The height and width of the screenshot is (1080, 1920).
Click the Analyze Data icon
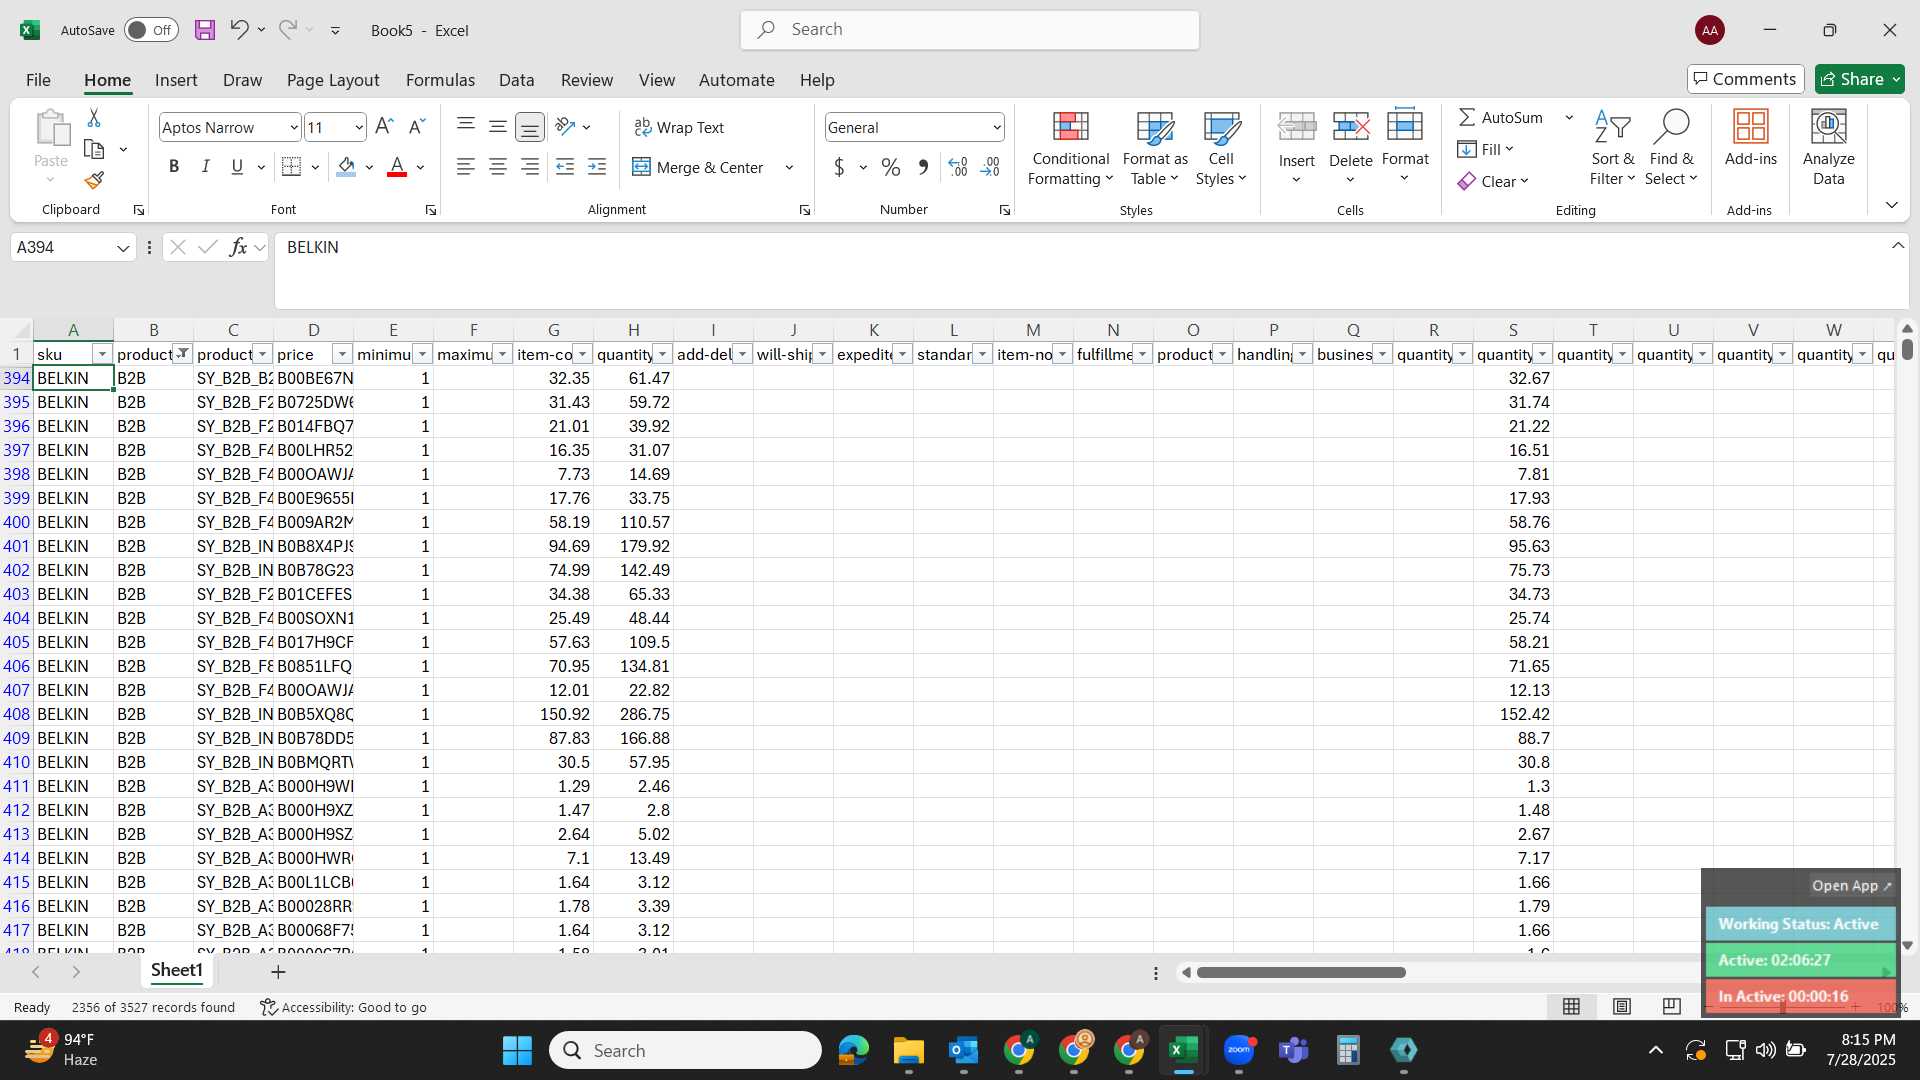pyautogui.click(x=1828, y=149)
